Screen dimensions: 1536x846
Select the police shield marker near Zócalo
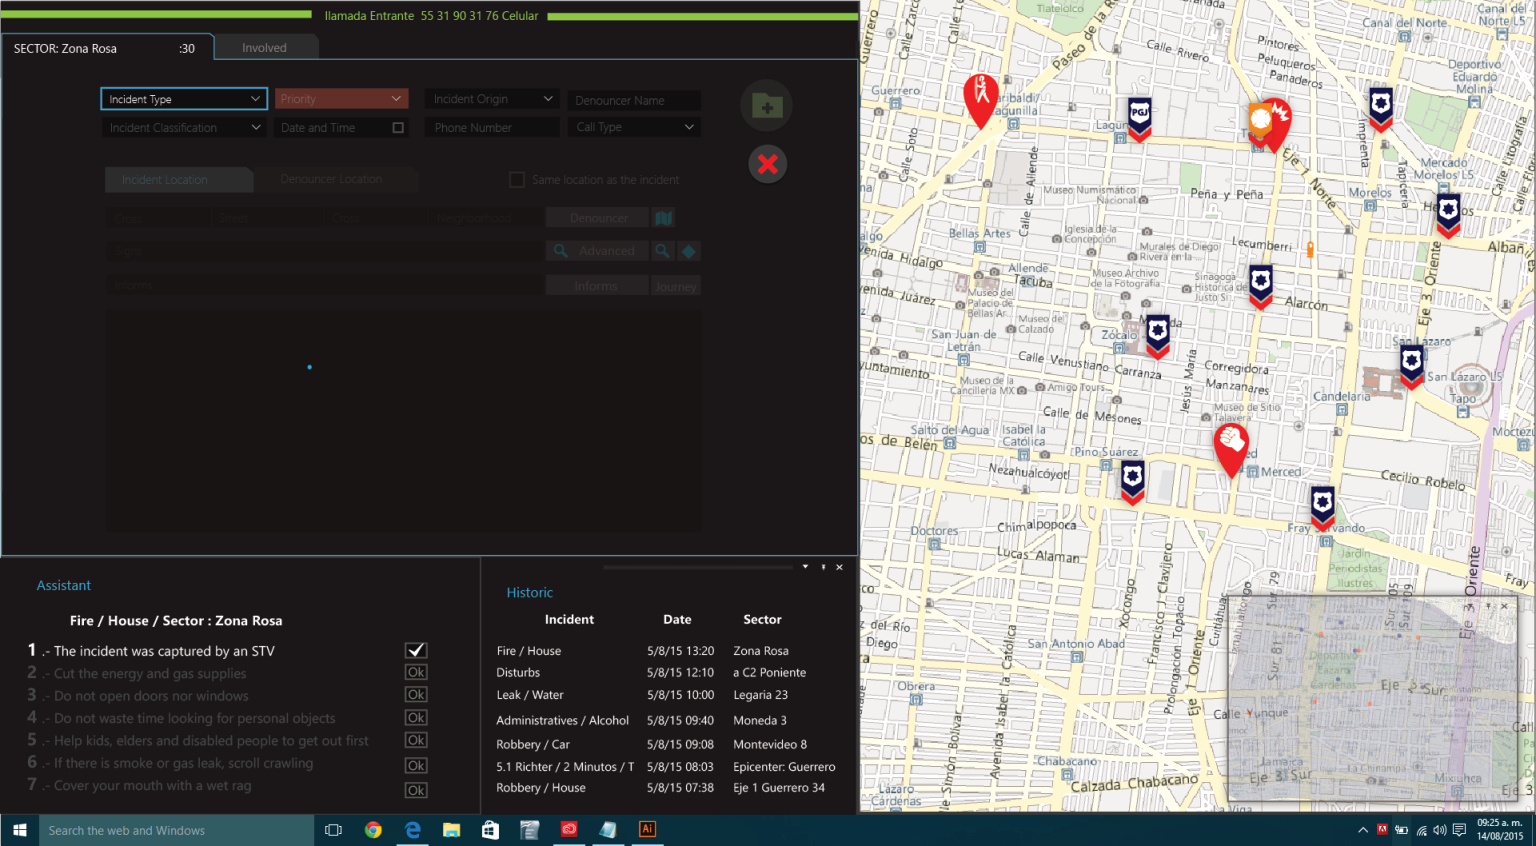click(1158, 334)
